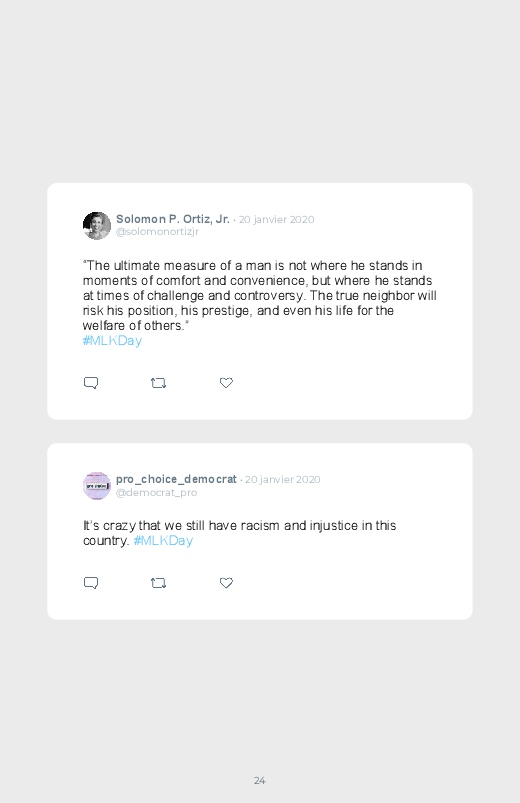Screen dimensions: 520x803
Task: Click 20 janvier 2020 date on Ortiz's tweet
Action: click(x=277, y=219)
